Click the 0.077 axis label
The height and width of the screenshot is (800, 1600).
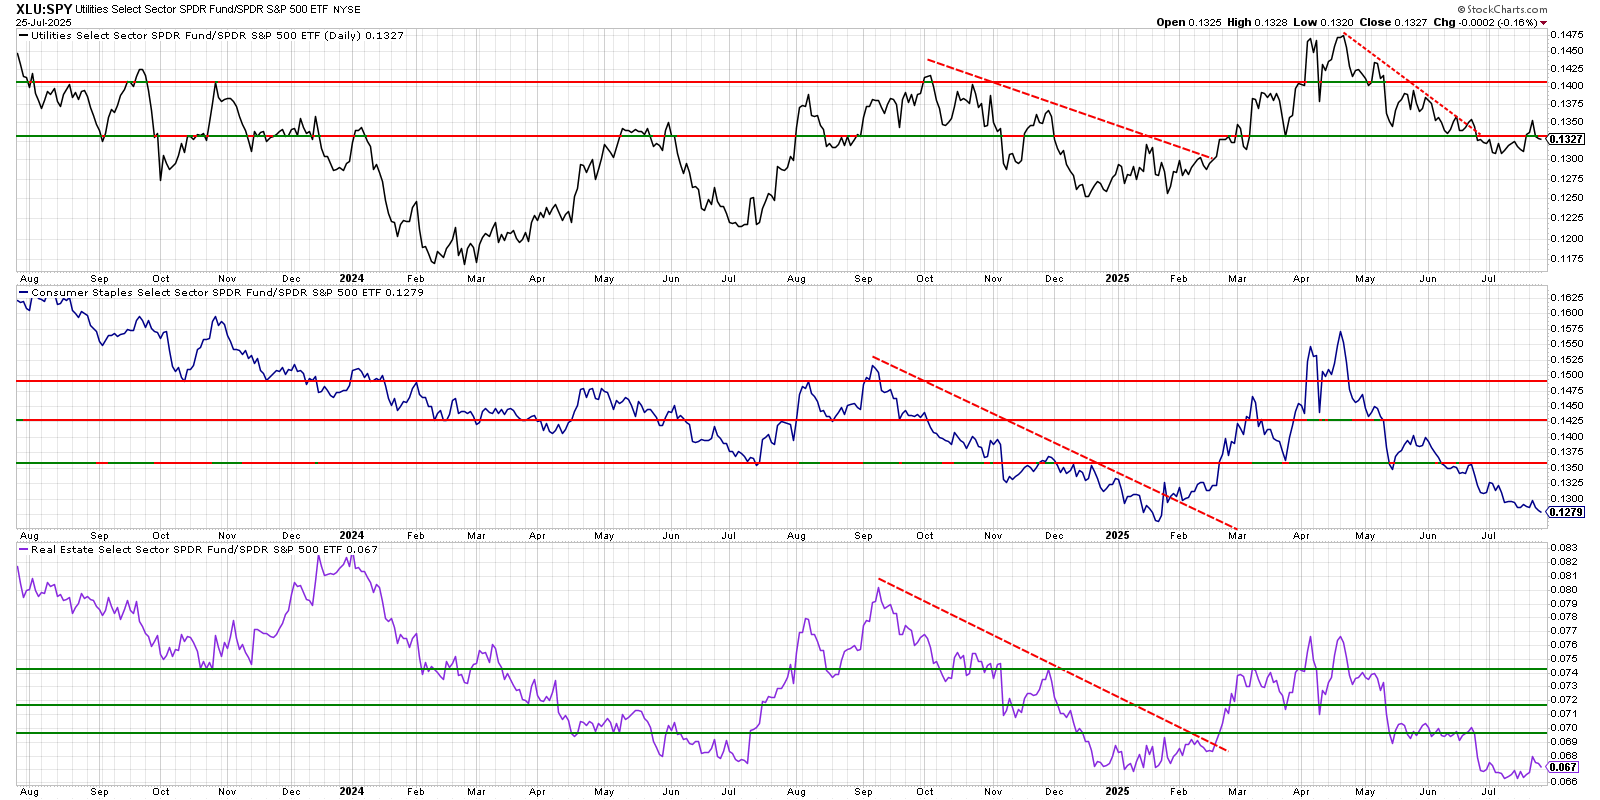pos(1564,631)
